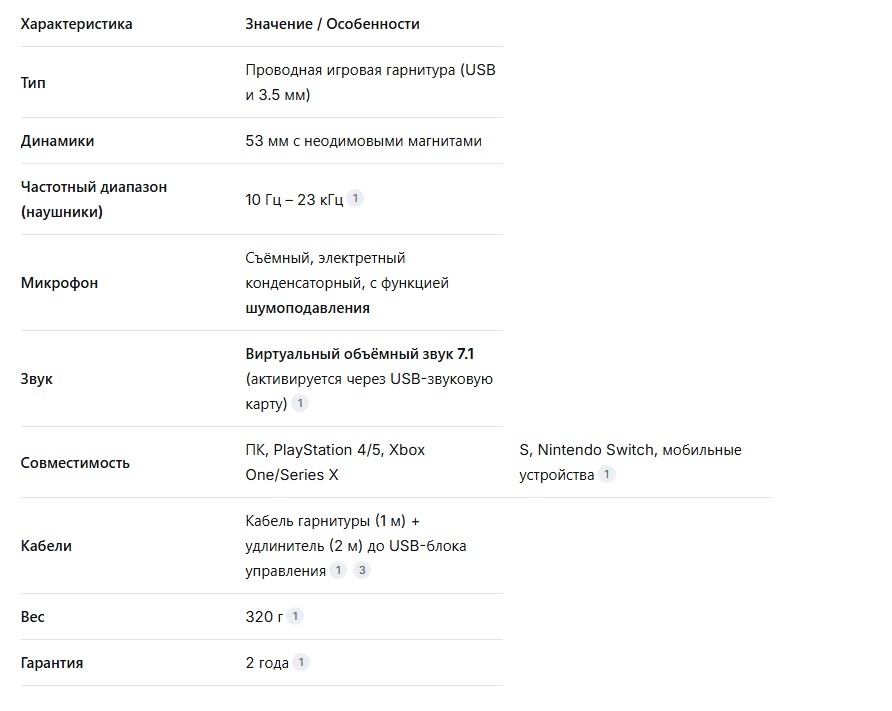The width and height of the screenshot is (892, 711).
Task: Click the "Значение / Особенности" column header
Action: (x=332, y=23)
